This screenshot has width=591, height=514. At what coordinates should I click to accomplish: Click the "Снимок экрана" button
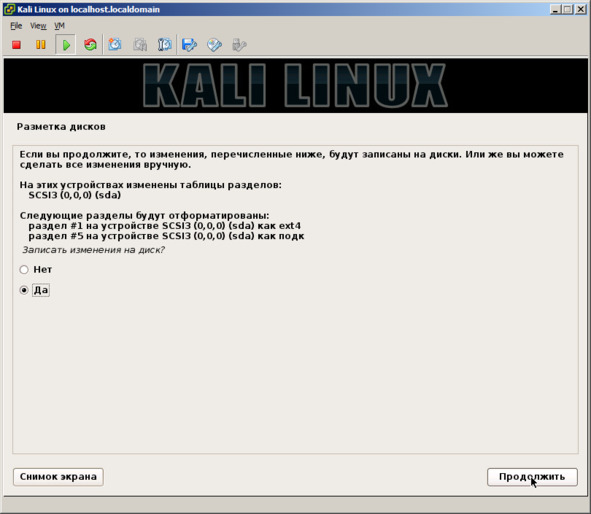click(x=58, y=477)
